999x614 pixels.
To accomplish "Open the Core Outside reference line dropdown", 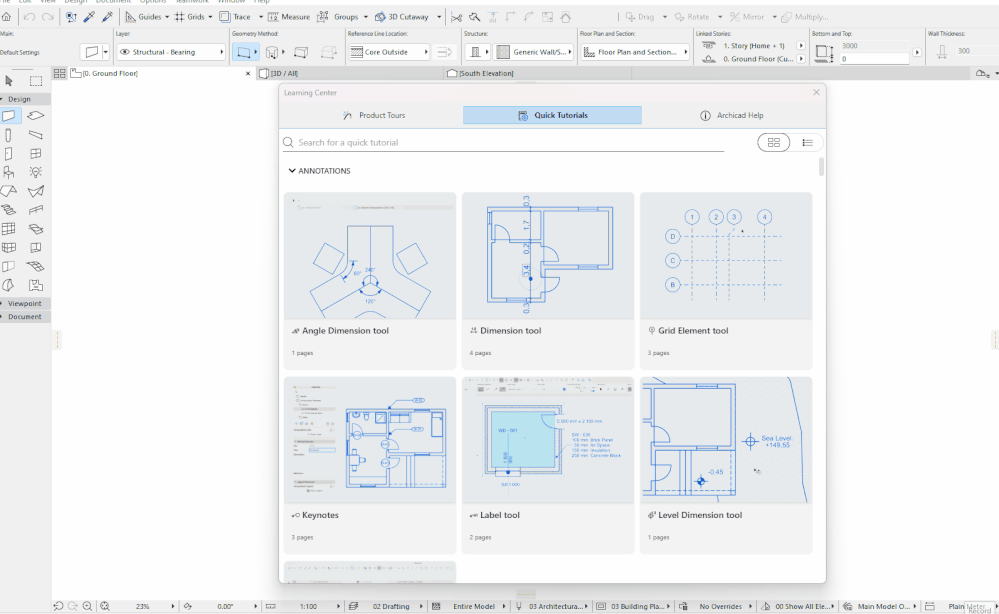I will pyautogui.click(x=389, y=52).
